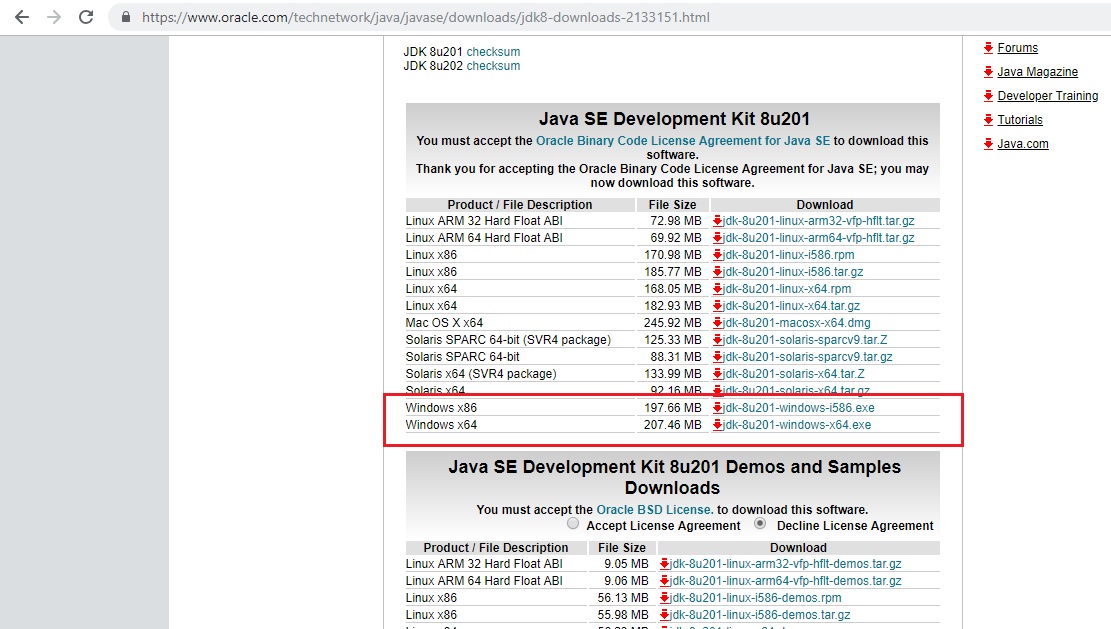Click download arrow icon beside linux-x64.tar.gz
Viewport: 1111px width, 629px height.
(x=718, y=306)
